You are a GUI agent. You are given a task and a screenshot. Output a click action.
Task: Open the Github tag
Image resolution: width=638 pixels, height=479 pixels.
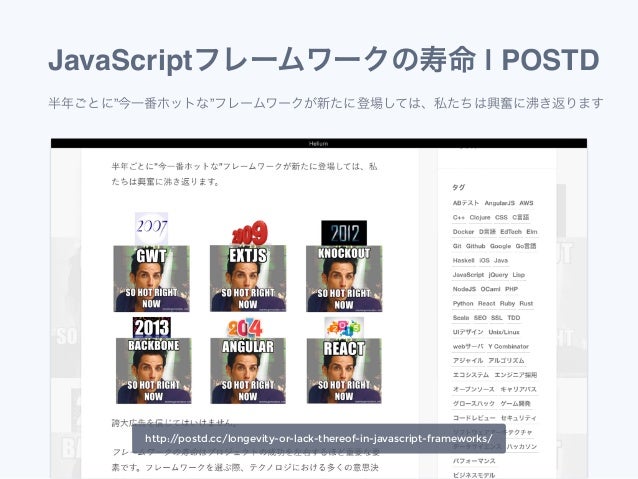coord(476,246)
